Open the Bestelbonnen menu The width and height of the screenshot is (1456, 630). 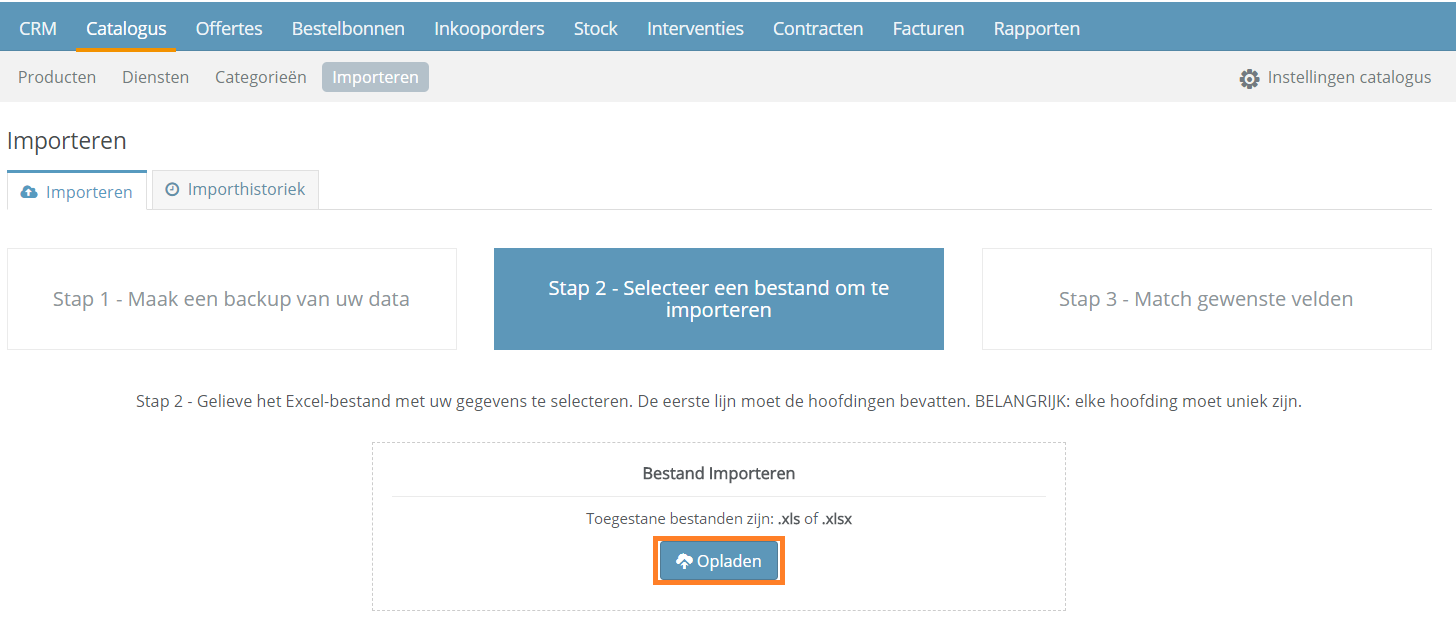point(348,29)
